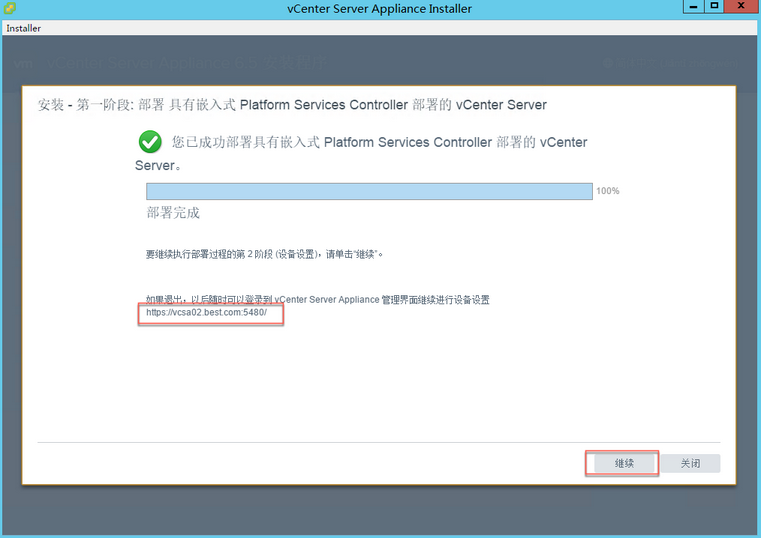Click the 继续 (Continue) button
Screen dimensions: 762x538
tap(624, 463)
